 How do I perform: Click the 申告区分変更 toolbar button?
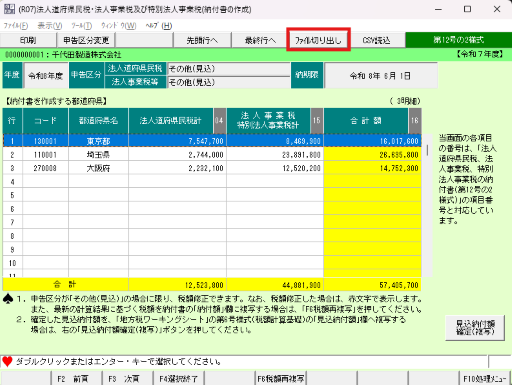point(86,40)
